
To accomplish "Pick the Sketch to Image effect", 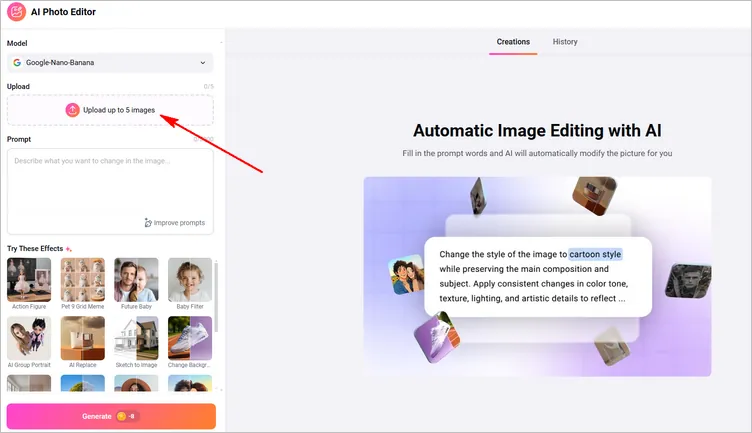I will 136,338.
